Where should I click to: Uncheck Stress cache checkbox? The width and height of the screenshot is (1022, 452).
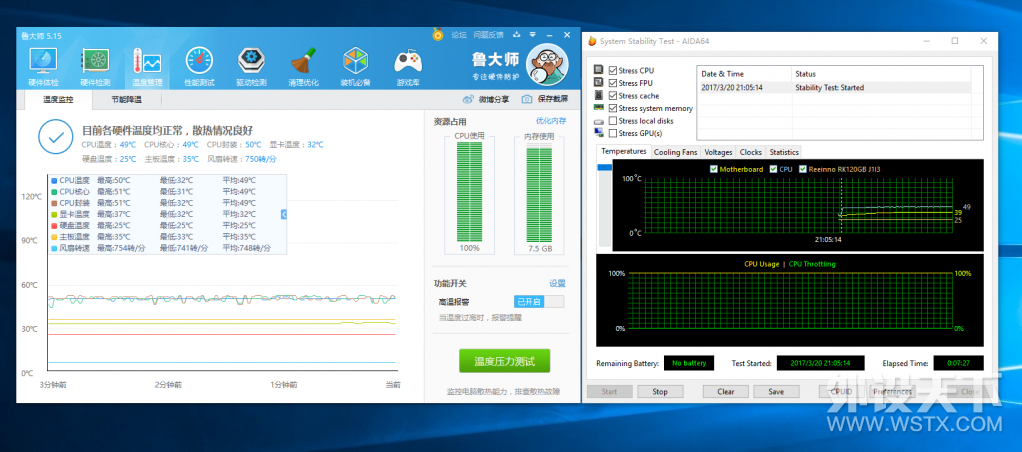613,96
